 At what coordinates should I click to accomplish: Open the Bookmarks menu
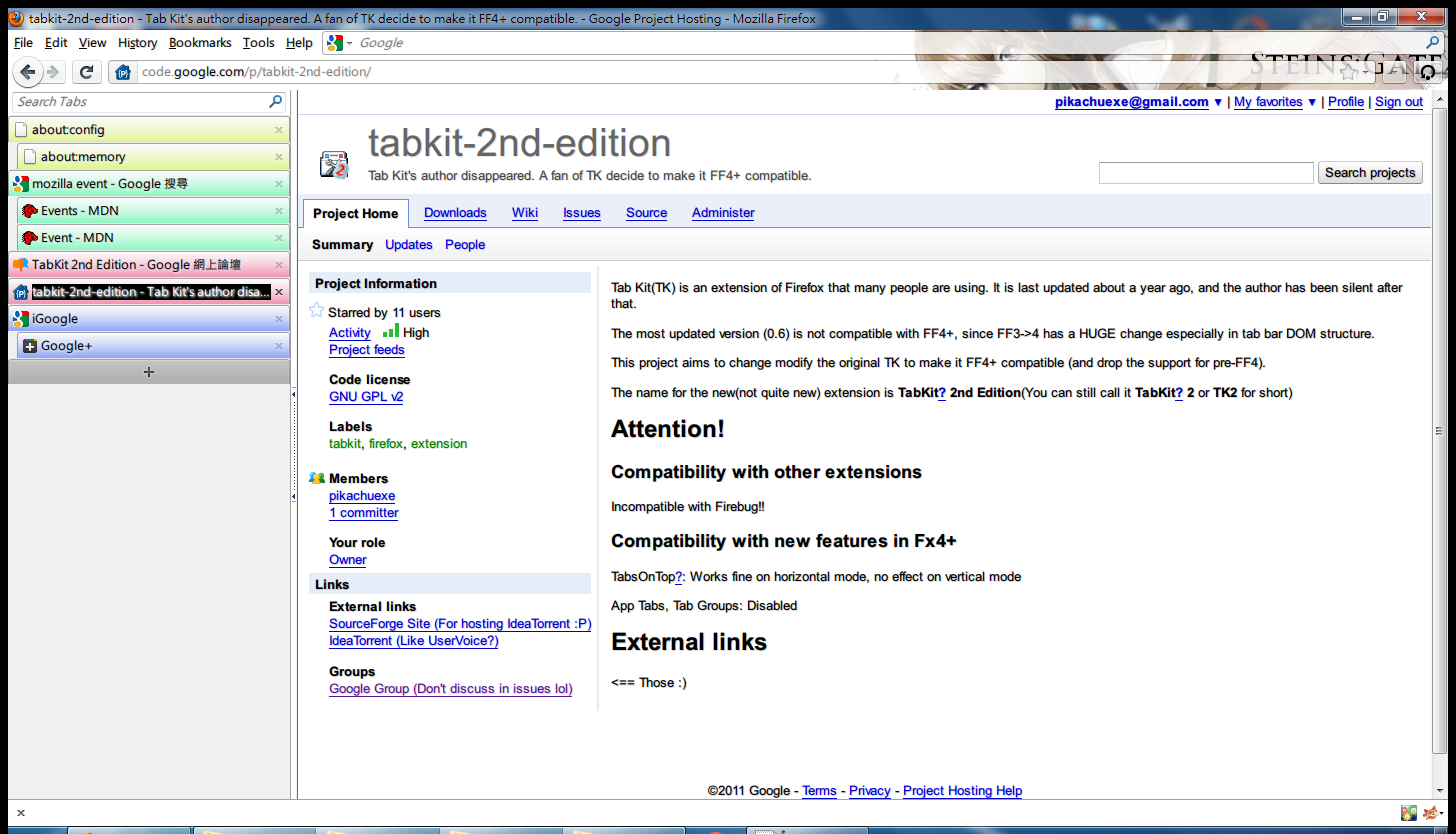pos(200,43)
